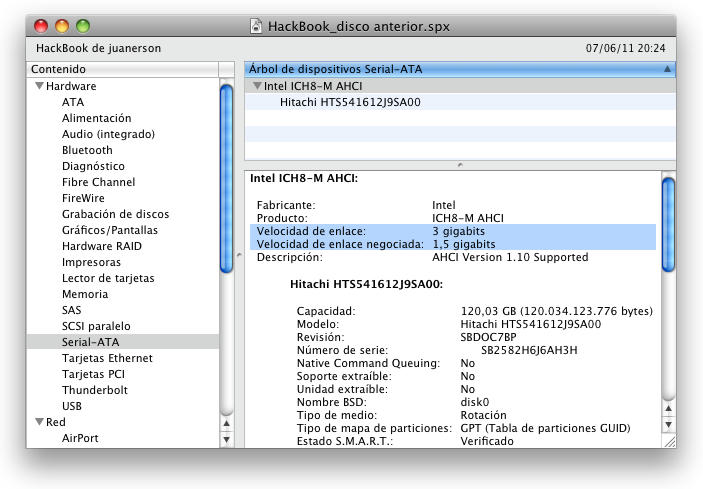Select Thunderbolt in the sidebar

95,390
